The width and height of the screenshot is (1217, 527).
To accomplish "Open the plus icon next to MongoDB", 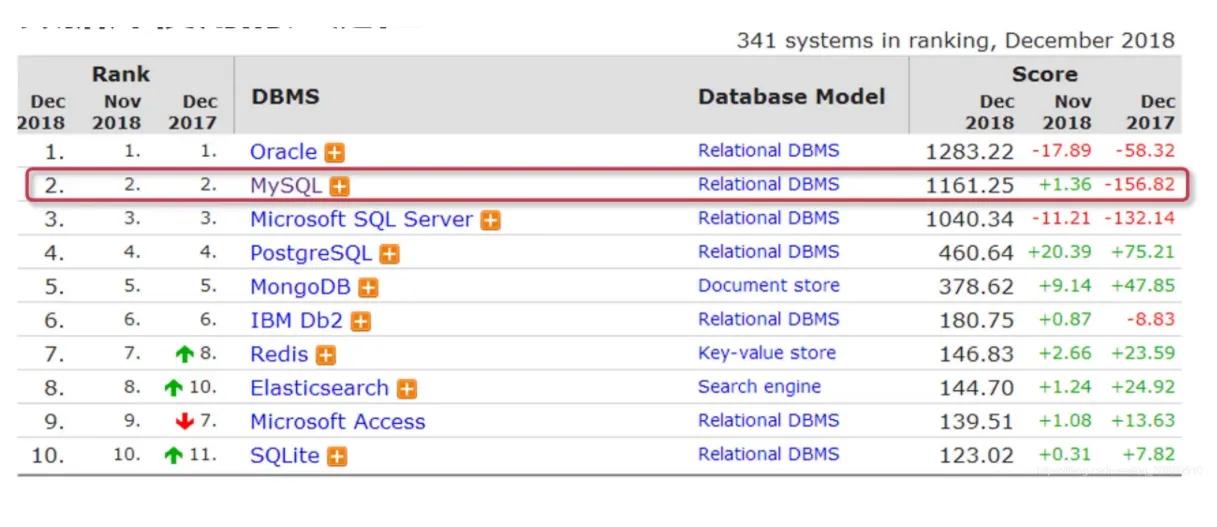I will [x=369, y=288].
